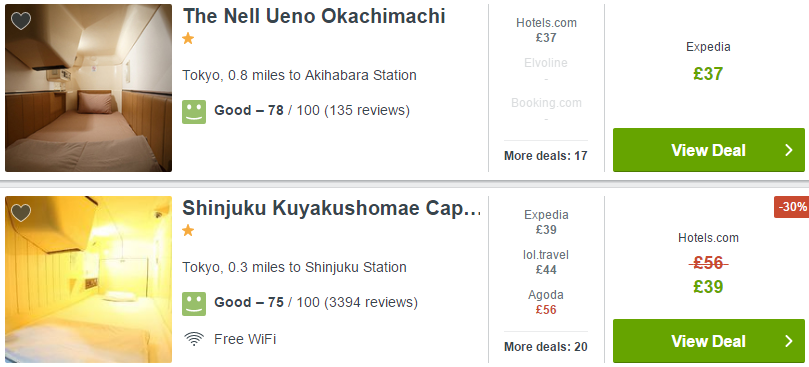The width and height of the screenshot is (809, 367).
Task: Click the Free WiFi icon
Action: 193,339
